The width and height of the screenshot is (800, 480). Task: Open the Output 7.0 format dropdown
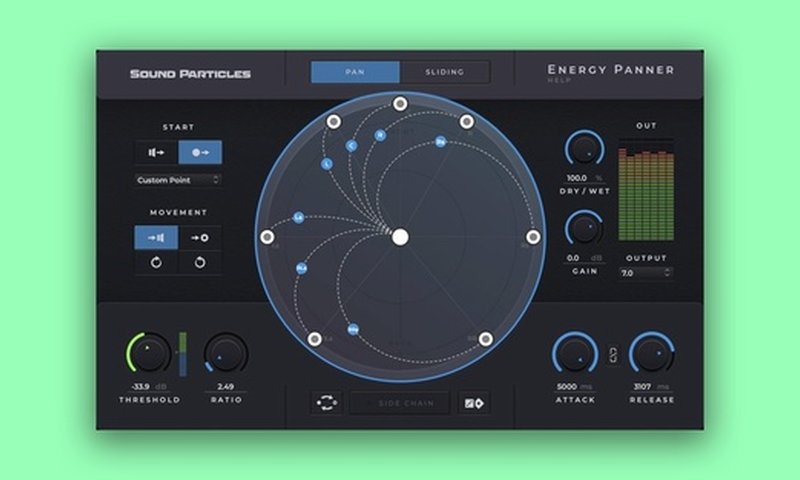tap(645, 272)
